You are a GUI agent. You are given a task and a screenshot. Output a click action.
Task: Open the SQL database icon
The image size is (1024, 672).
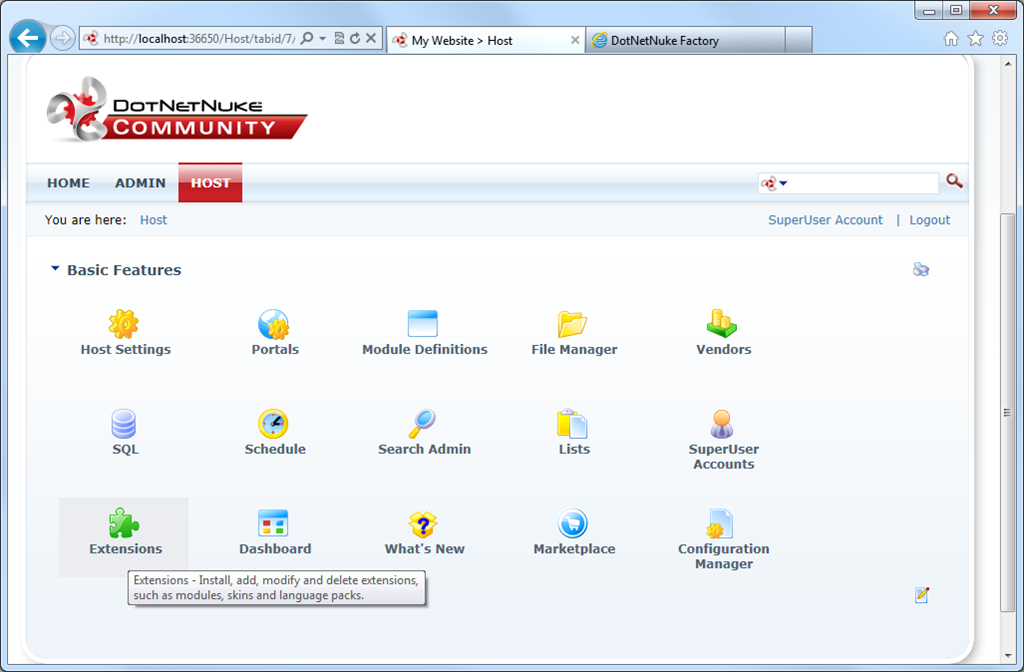click(123, 424)
